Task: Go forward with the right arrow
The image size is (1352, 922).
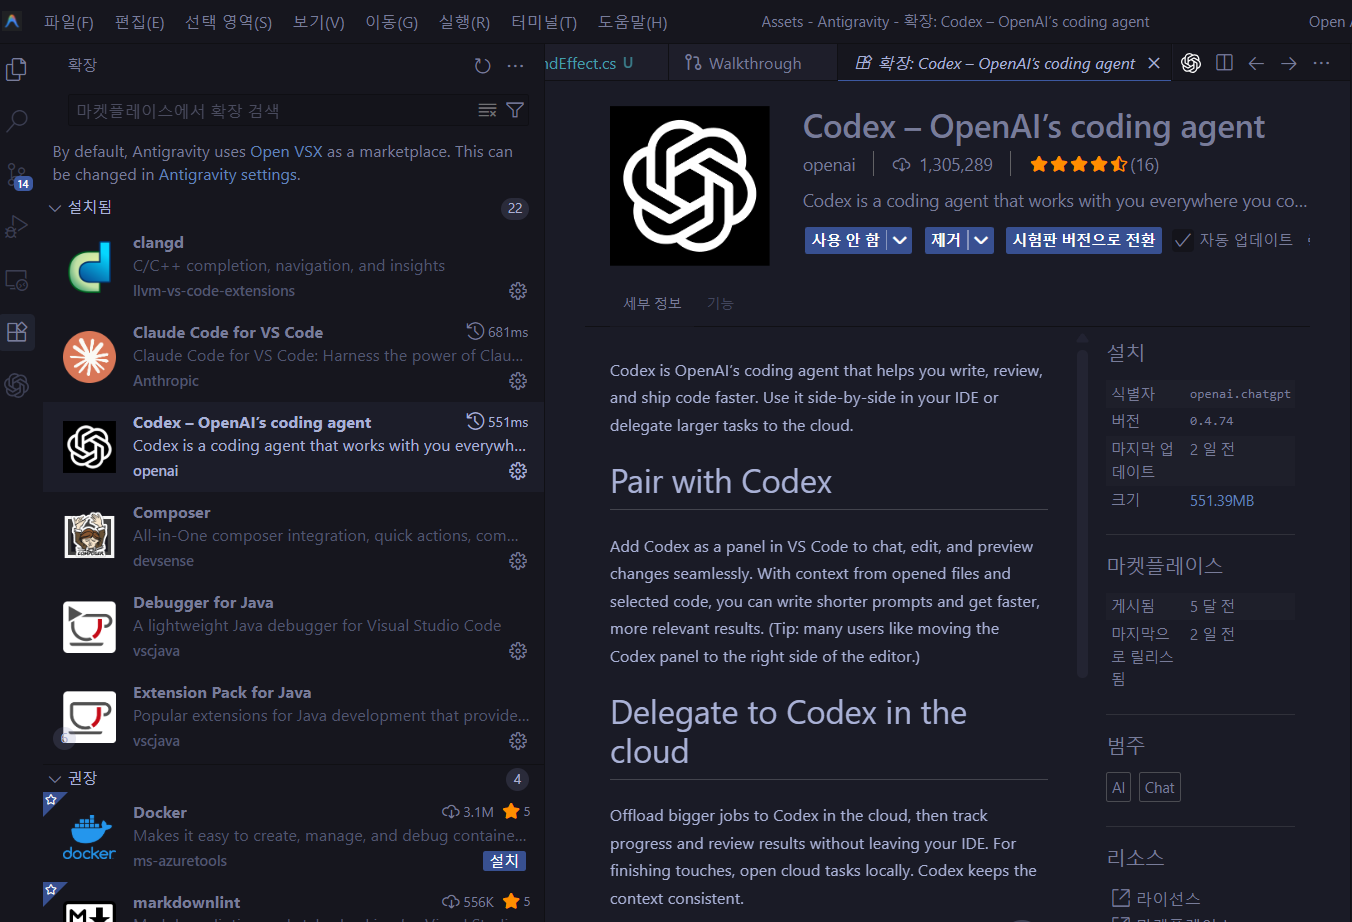Action: pos(1289,63)
